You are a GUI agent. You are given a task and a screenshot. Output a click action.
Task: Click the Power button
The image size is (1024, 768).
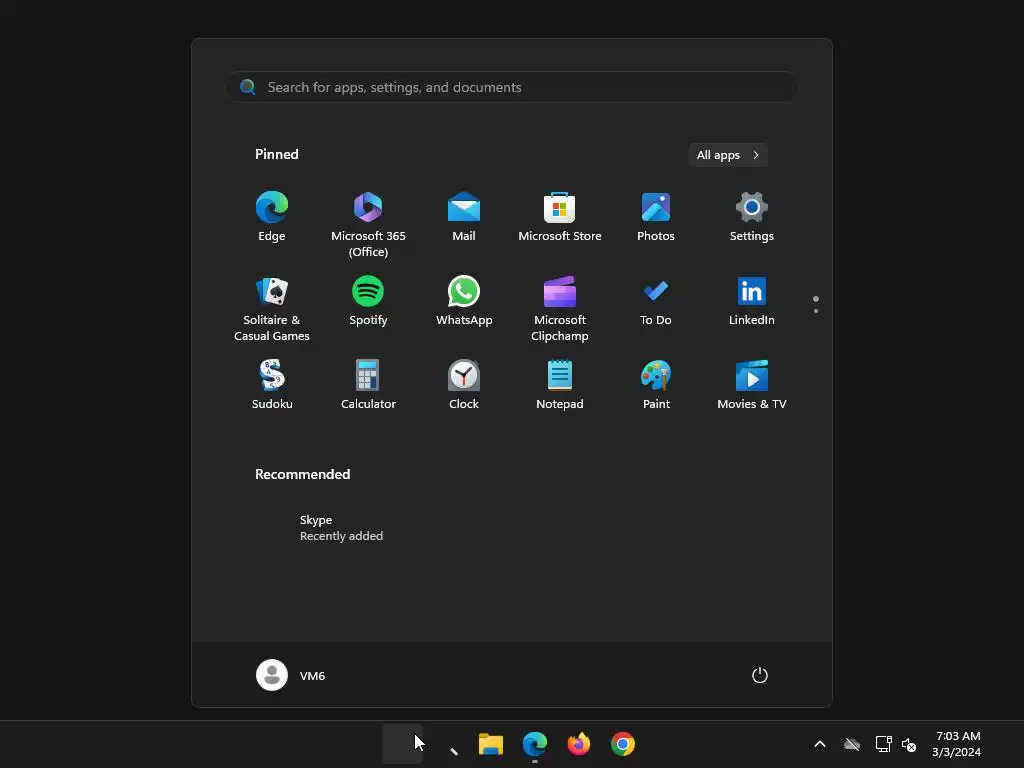760,675
